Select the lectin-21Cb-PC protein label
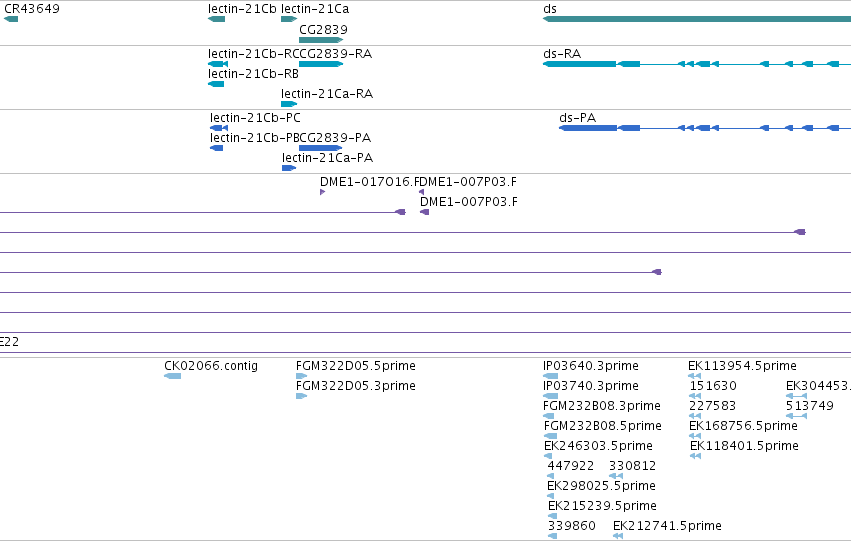This screenshot has height=541, width=851. 255,118
